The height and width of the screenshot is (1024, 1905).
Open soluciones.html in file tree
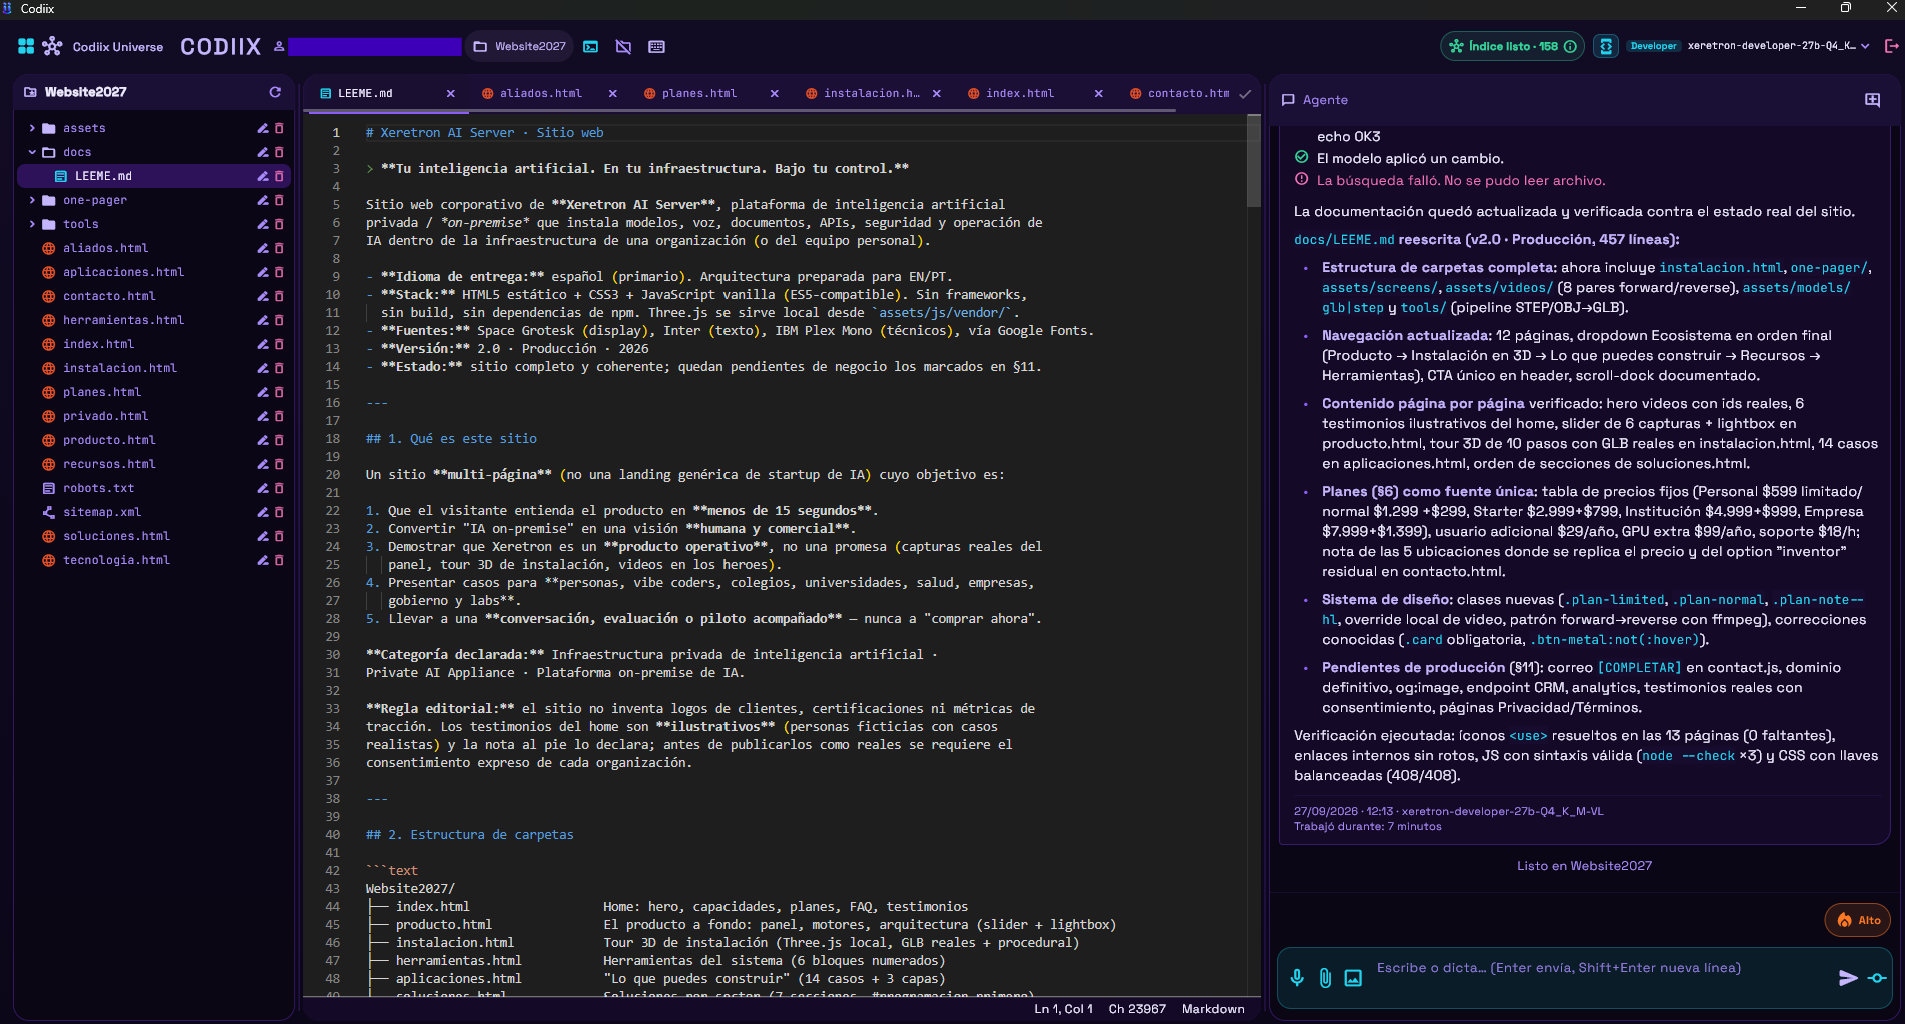pos(116,536)
